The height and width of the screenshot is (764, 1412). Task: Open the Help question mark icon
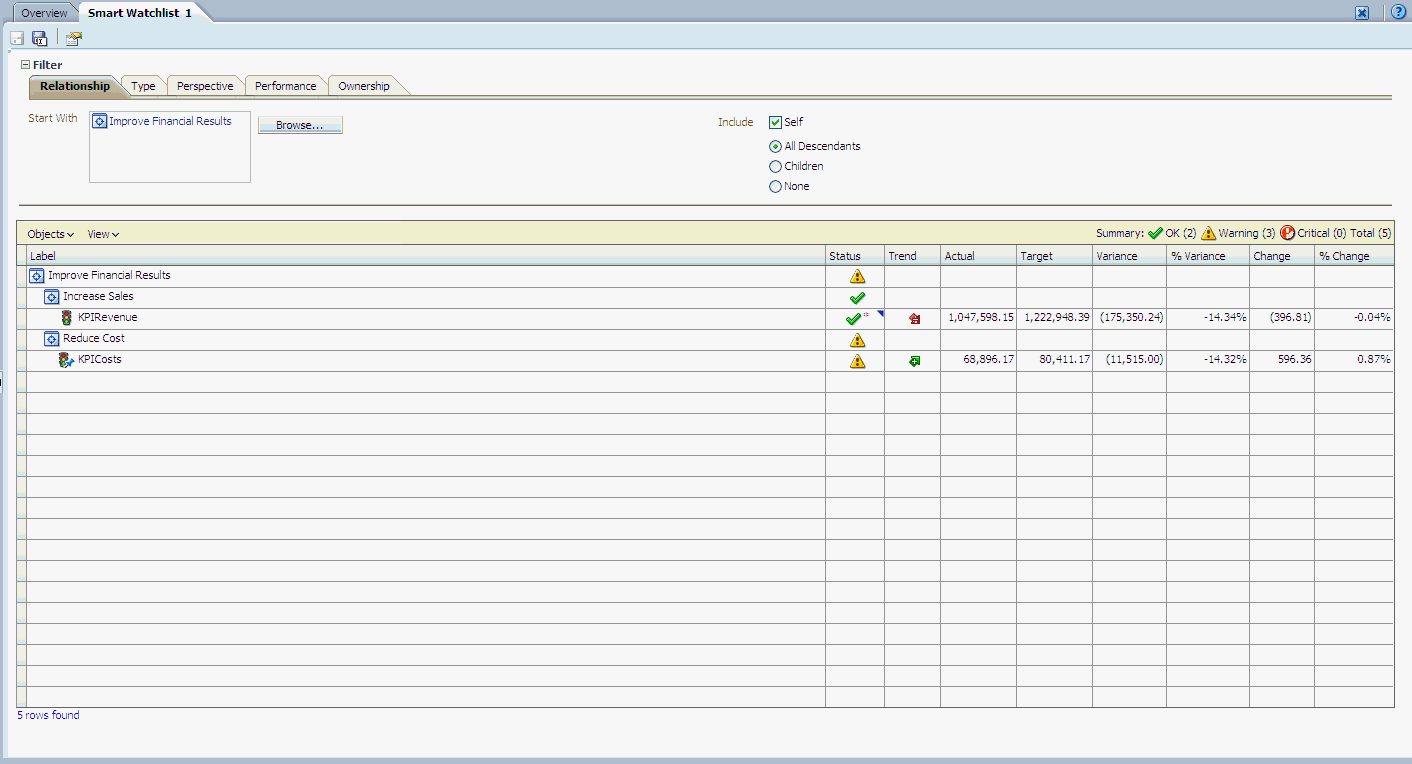tap(1398, 12)
